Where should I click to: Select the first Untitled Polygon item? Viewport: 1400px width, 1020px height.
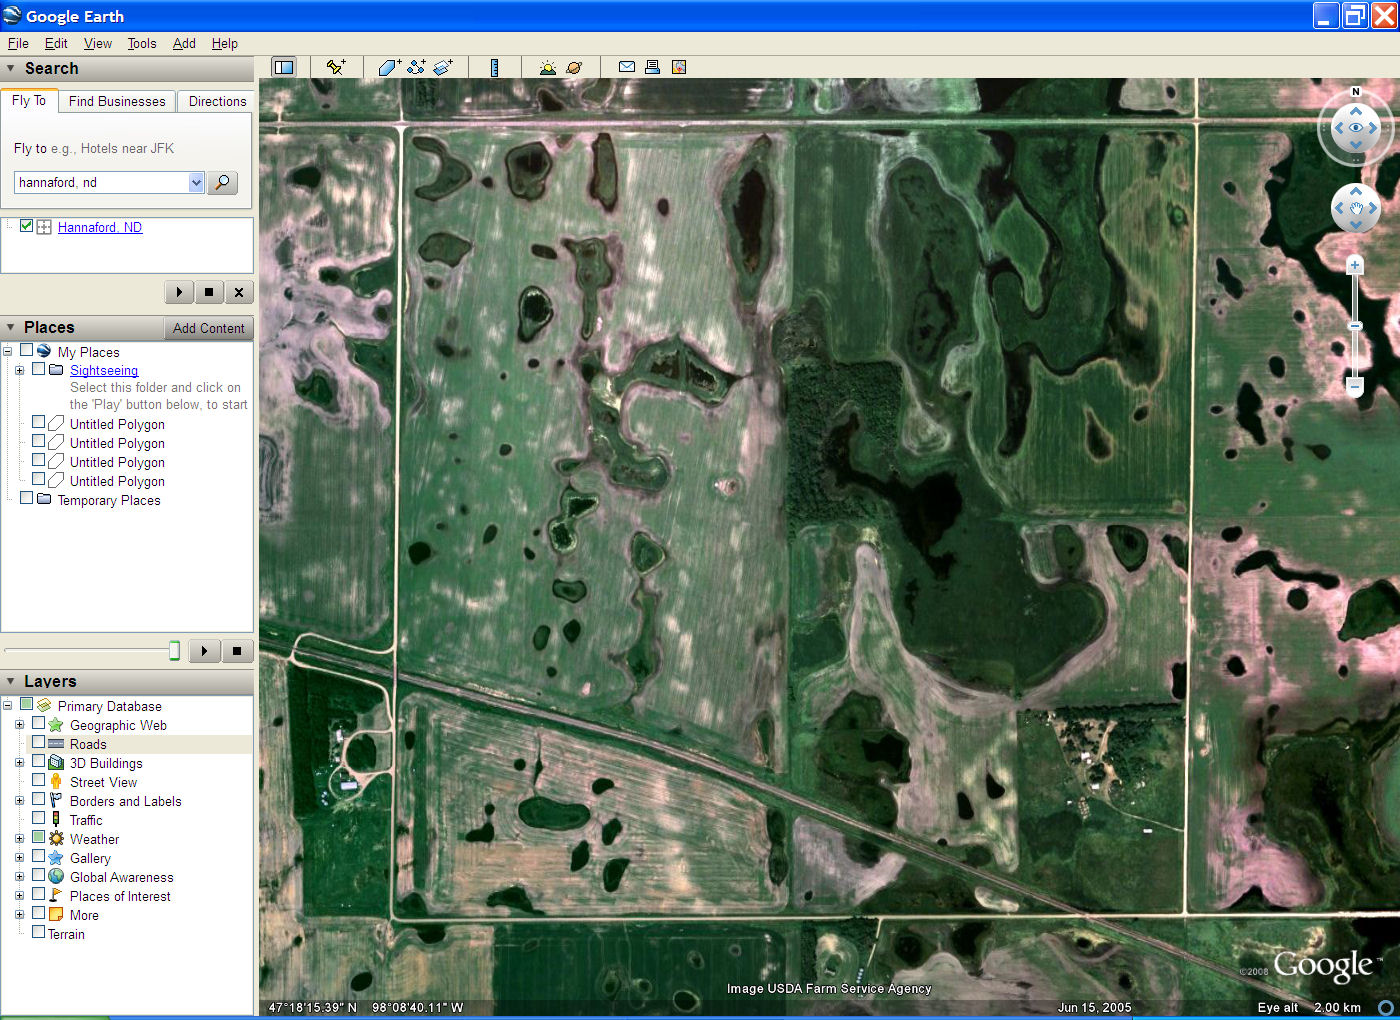[117, 424]
